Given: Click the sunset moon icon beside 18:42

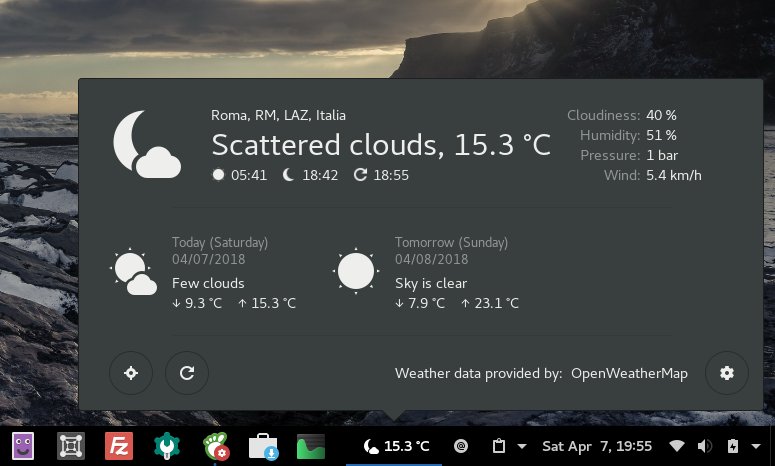Looking at the screenshot, I should 289,175.
